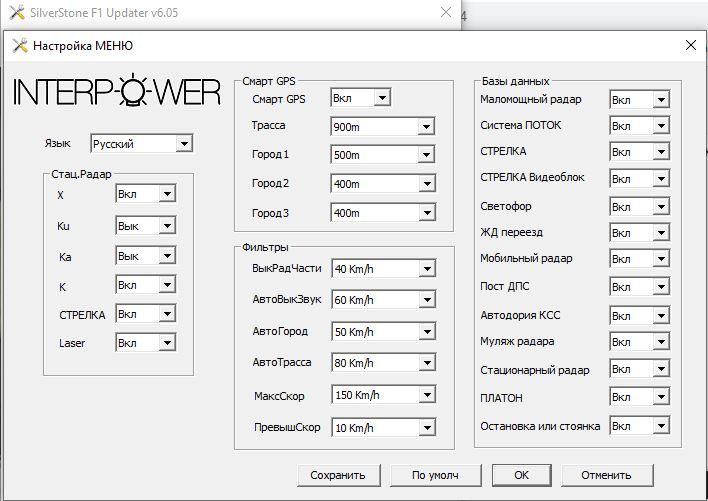Click the wrench icon in dialog title bar

click(x=19, y=45)
